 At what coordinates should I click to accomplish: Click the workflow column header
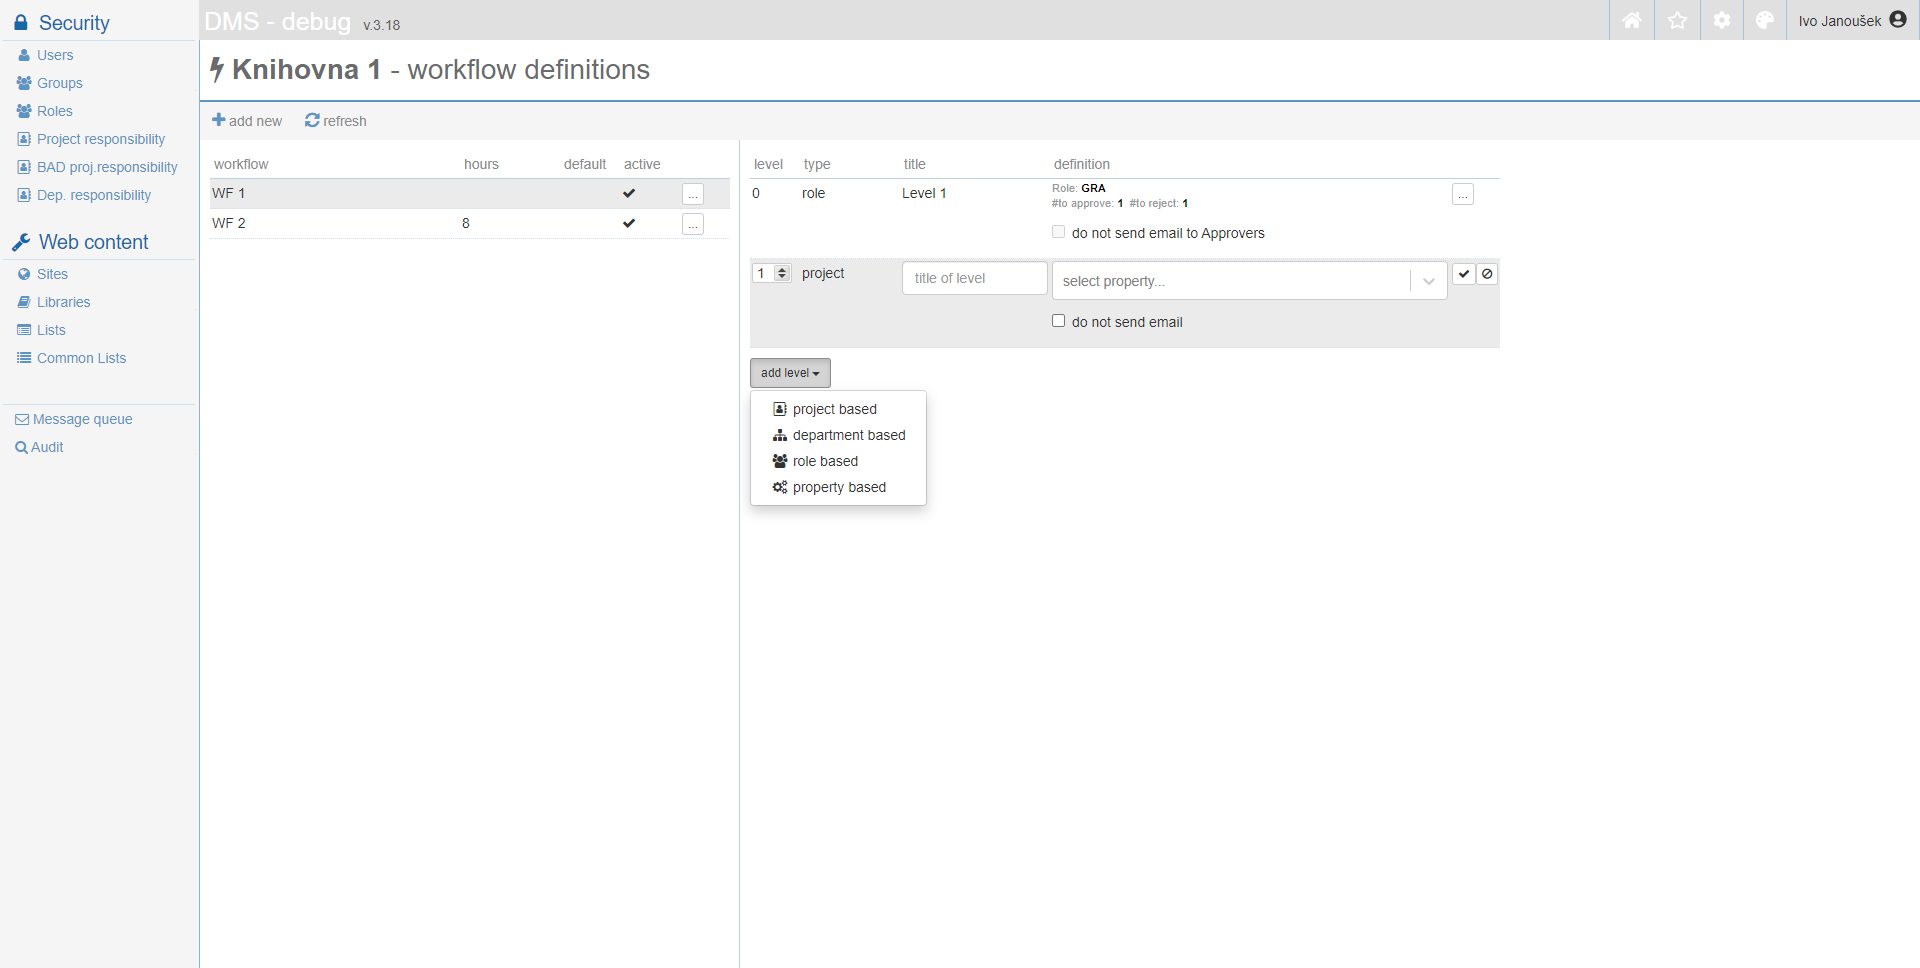tap(241, 164)
